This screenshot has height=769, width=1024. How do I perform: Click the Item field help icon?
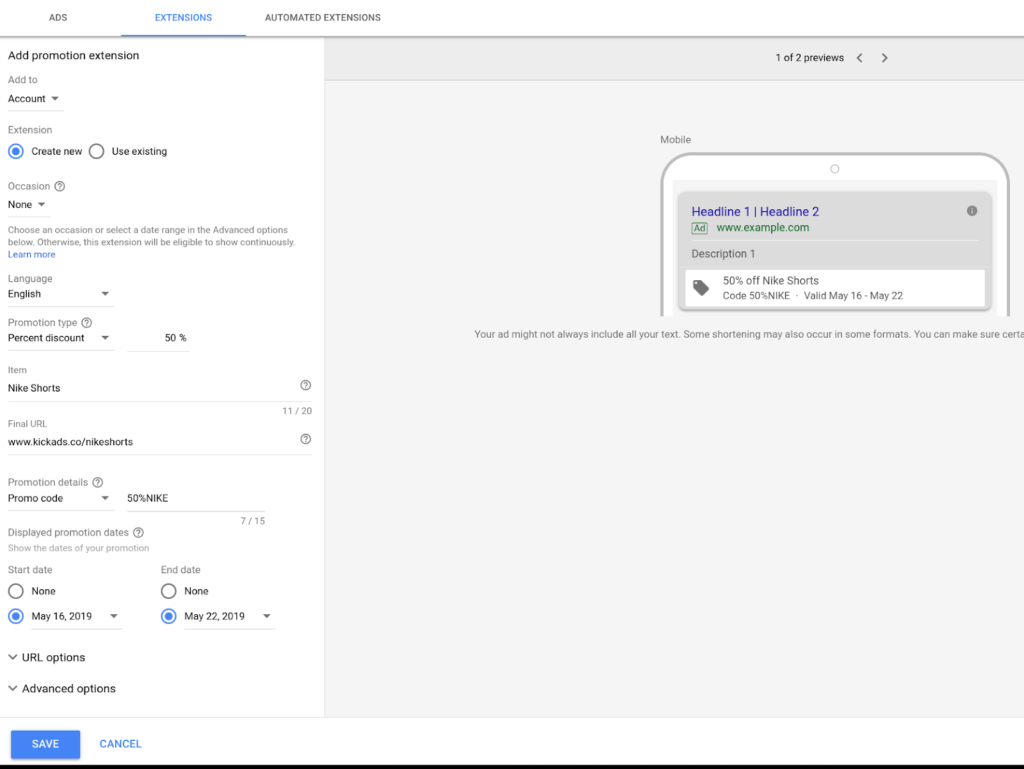[306, 385]
